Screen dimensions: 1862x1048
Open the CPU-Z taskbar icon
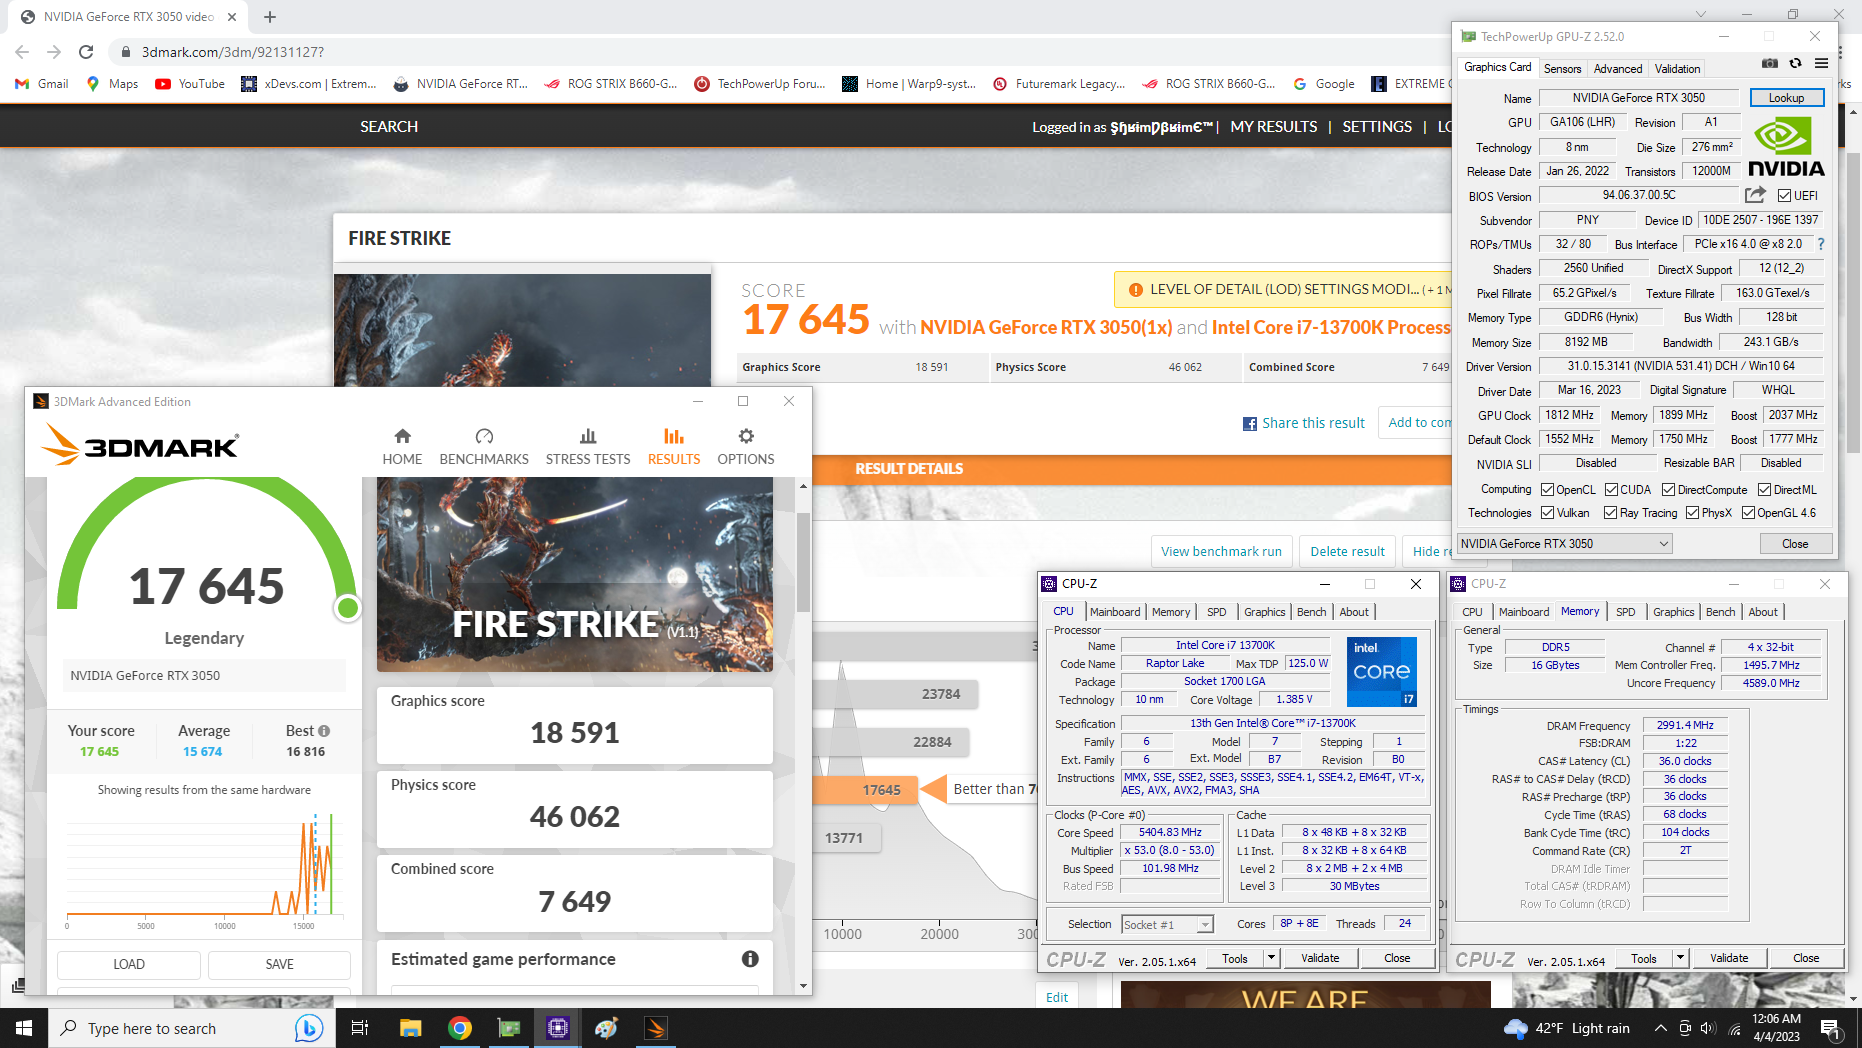(x=558, y=1028)
